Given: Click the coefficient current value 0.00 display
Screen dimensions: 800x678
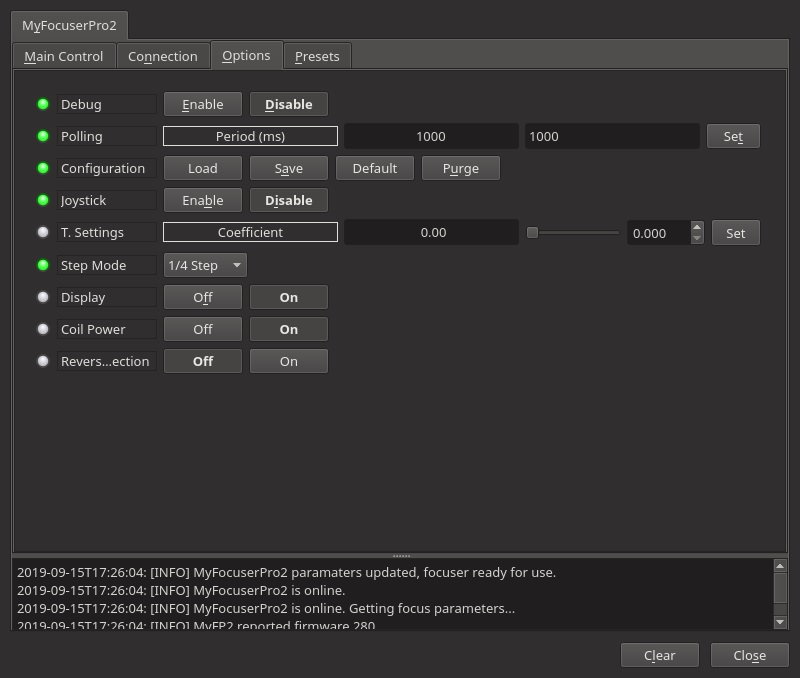Looking at the screenshot, I should tap(431, 232).
